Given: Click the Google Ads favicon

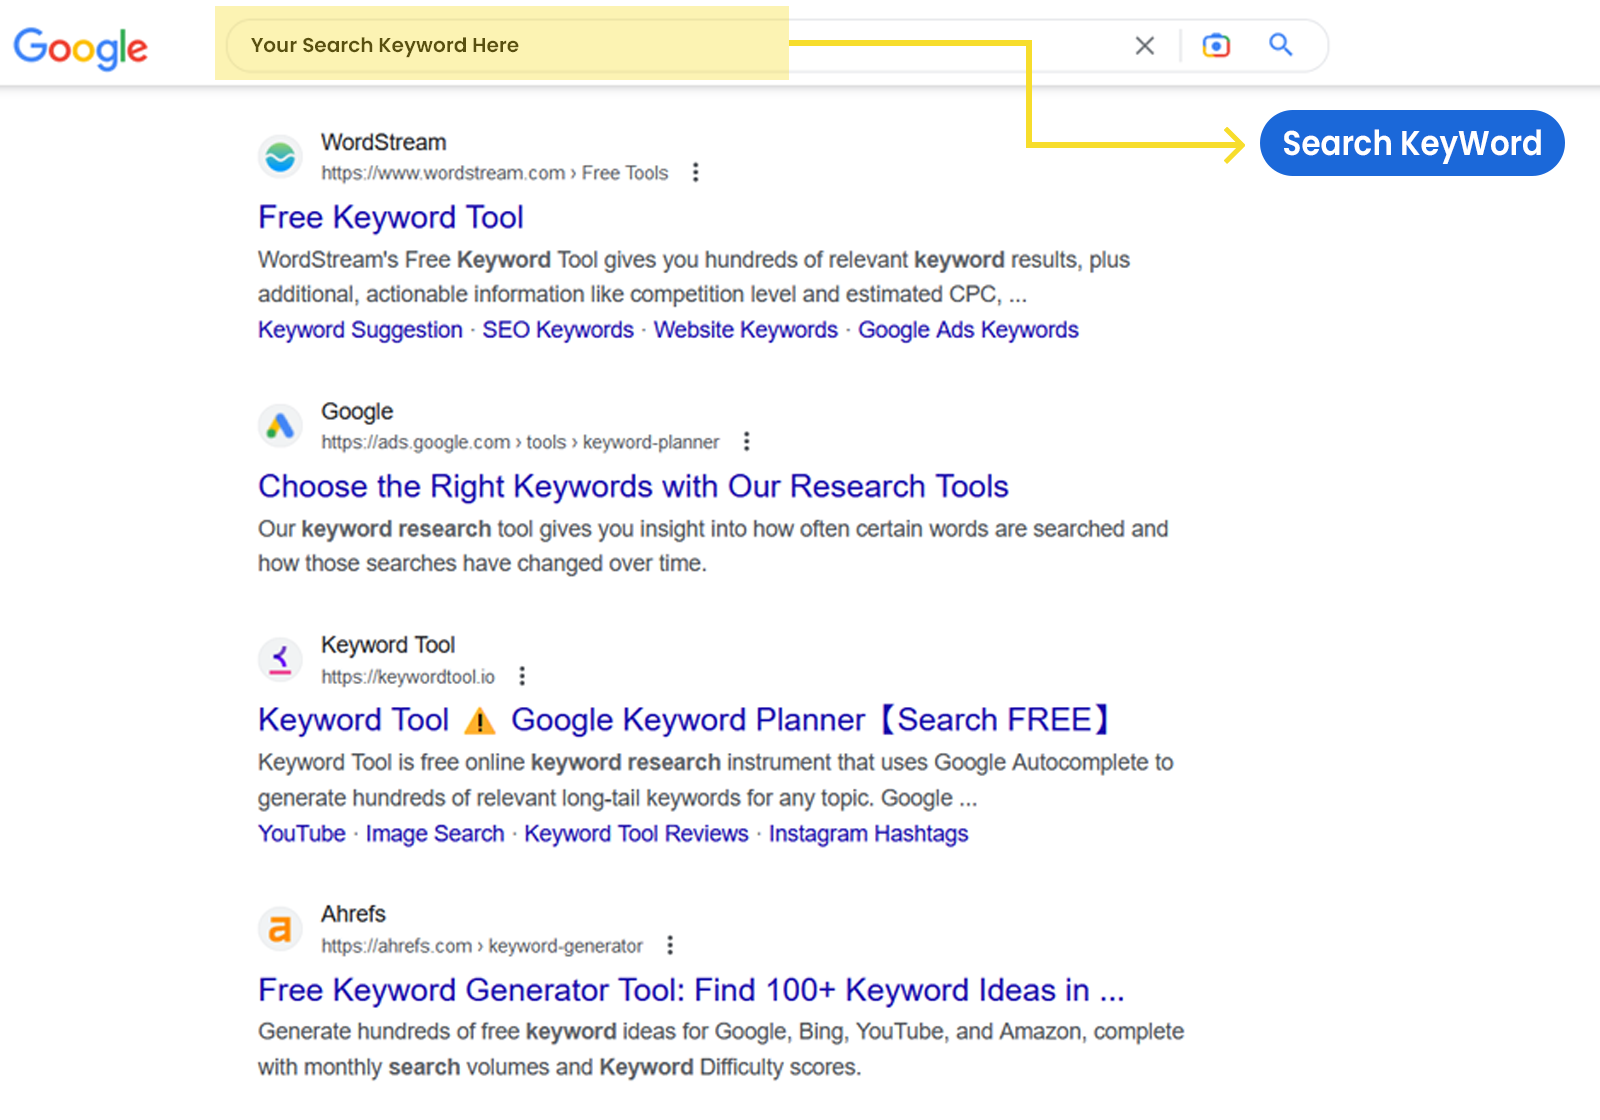Looking at the screenshot, I should pos(280,426).
